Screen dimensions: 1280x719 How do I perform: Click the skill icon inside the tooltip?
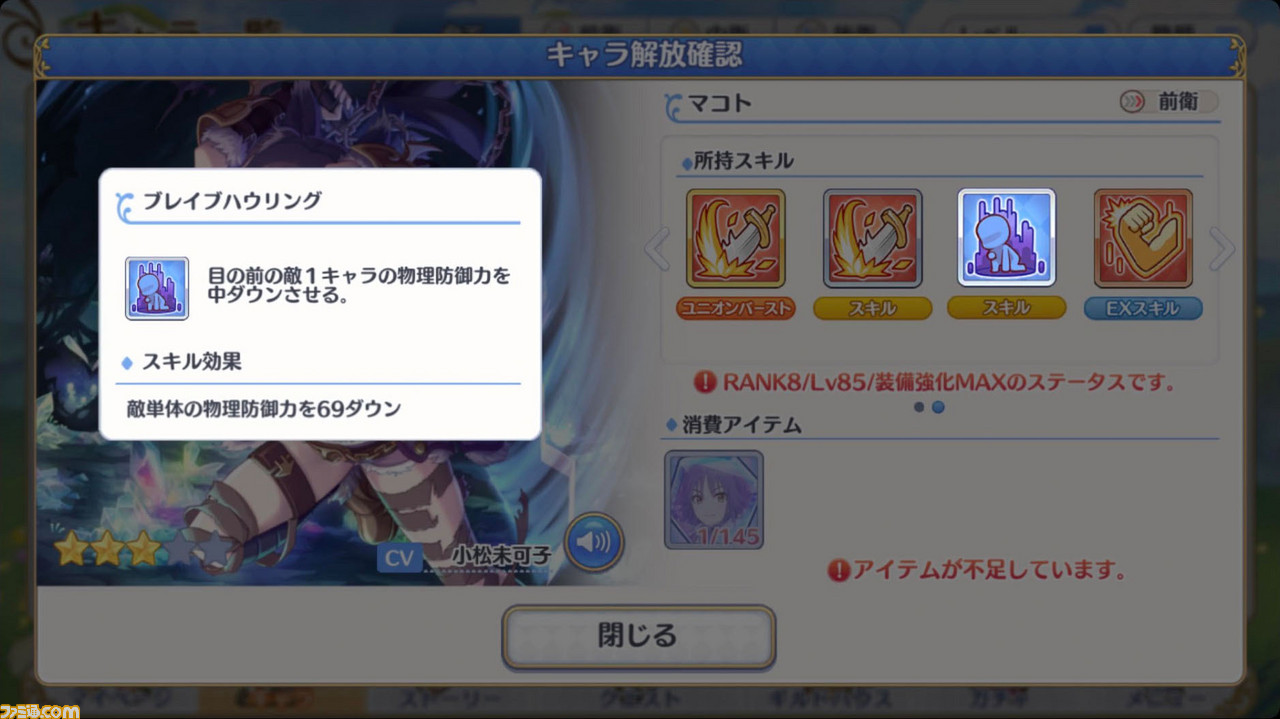click(x=157, y=288)
